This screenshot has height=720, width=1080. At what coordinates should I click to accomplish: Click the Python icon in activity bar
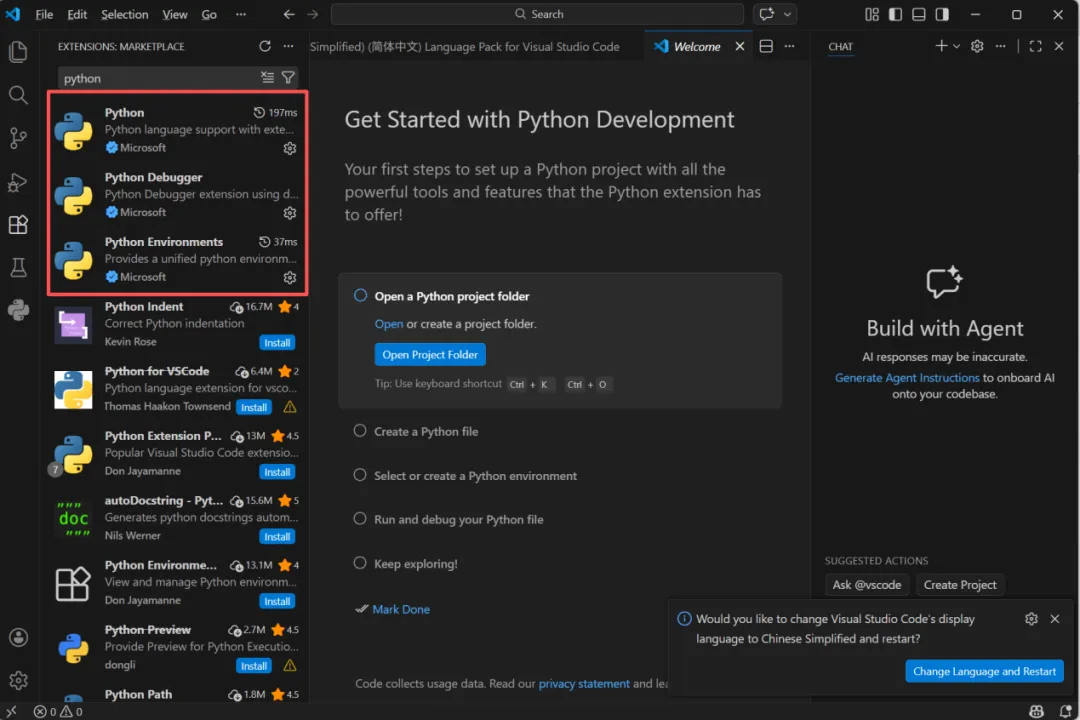[18, 310]
